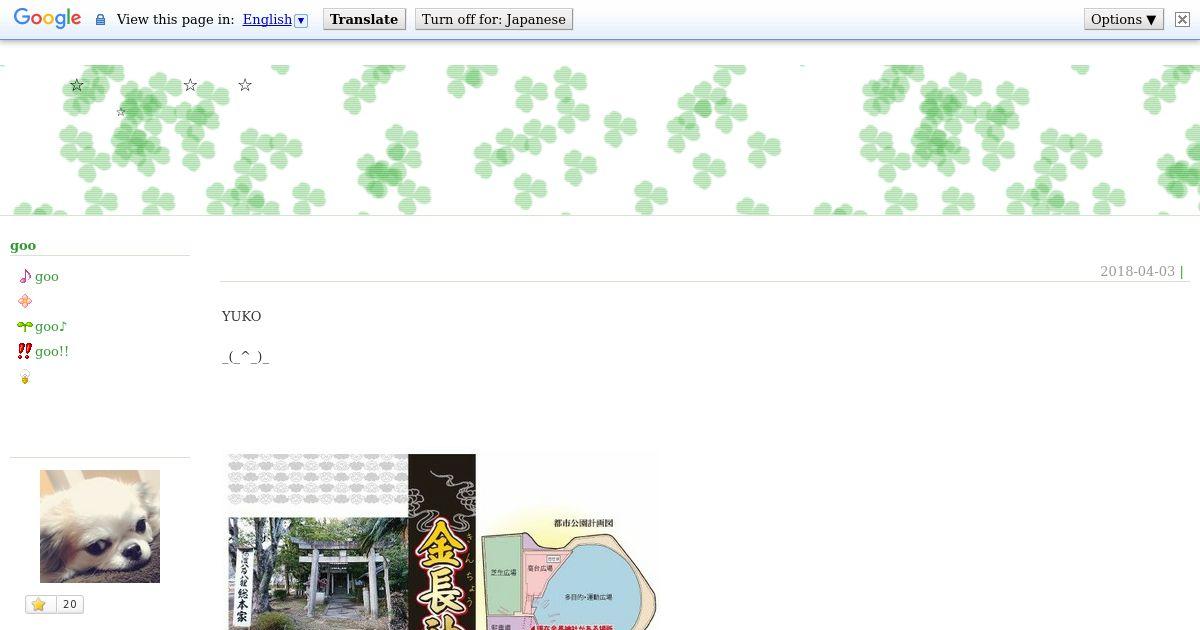Click the Translate button

(x=364, y=19)
